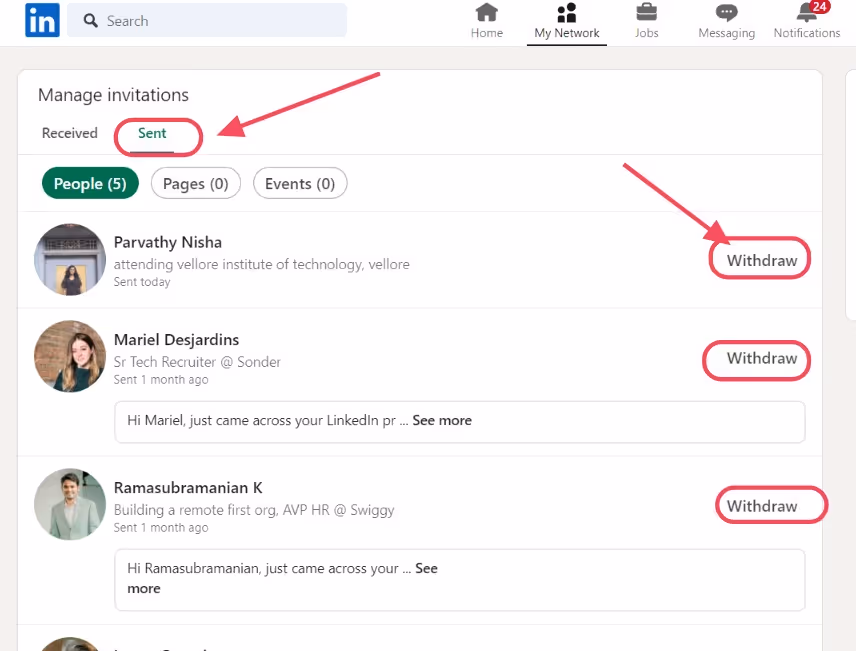Expand See more in Mariel's message
This screenshot has width=856, height=651.
[442, 421]
